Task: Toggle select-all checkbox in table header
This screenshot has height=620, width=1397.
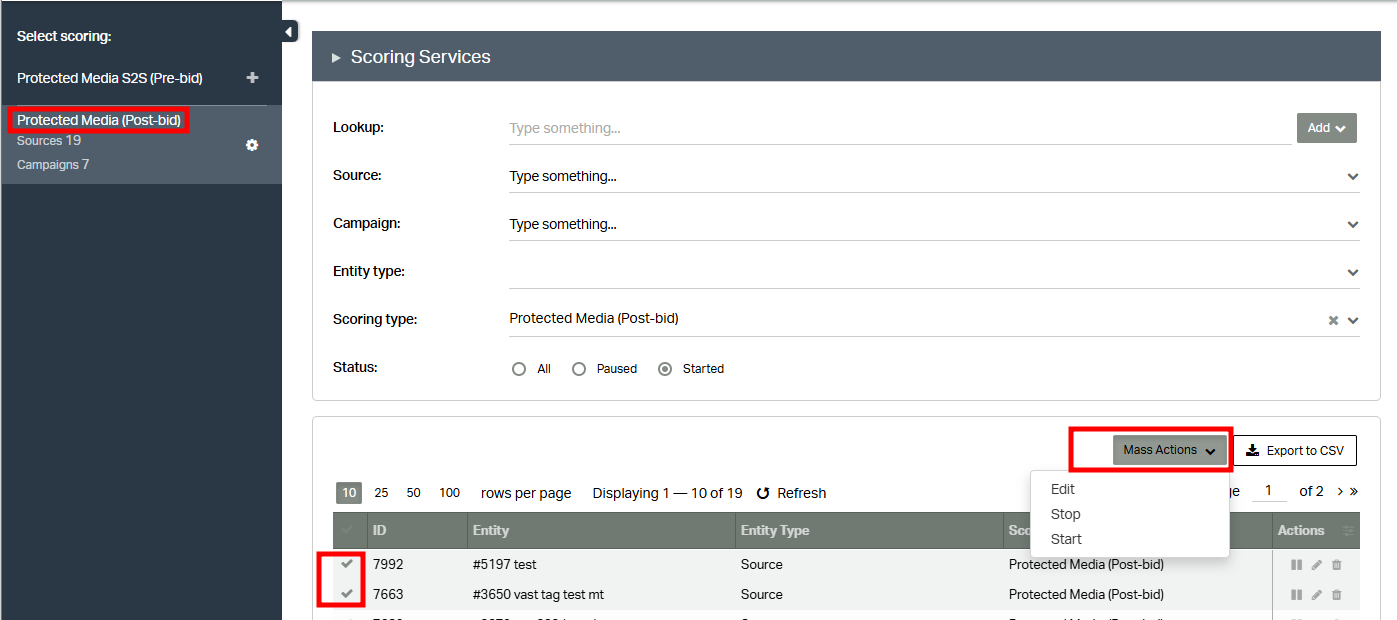Action: 347,530
